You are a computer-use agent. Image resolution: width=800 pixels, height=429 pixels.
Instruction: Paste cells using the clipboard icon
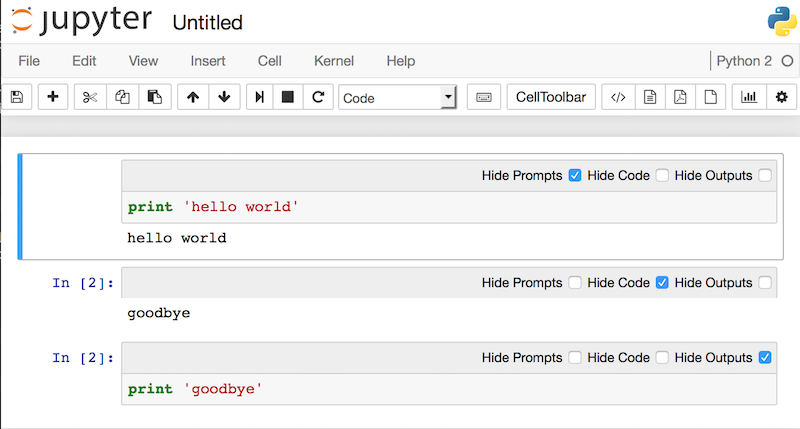click(x=154, y=97)
